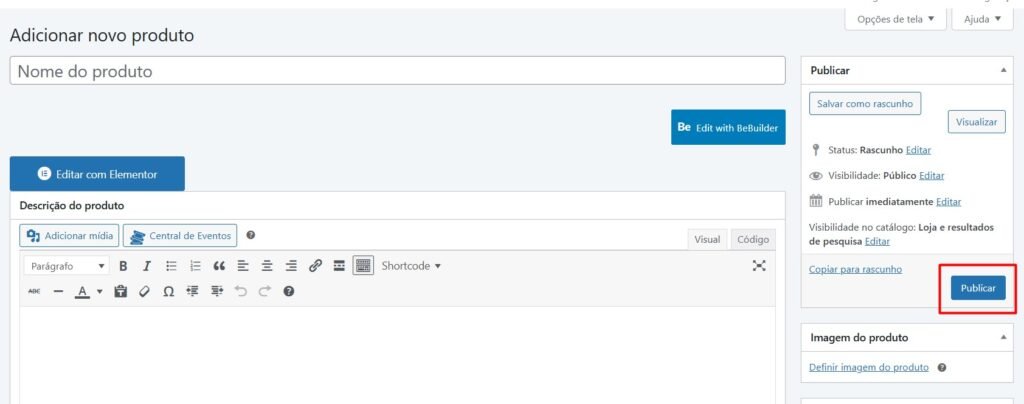Expand the Shortcode dropdown
The height and width of the screenshot is (404, 1024).
(411, 266)
